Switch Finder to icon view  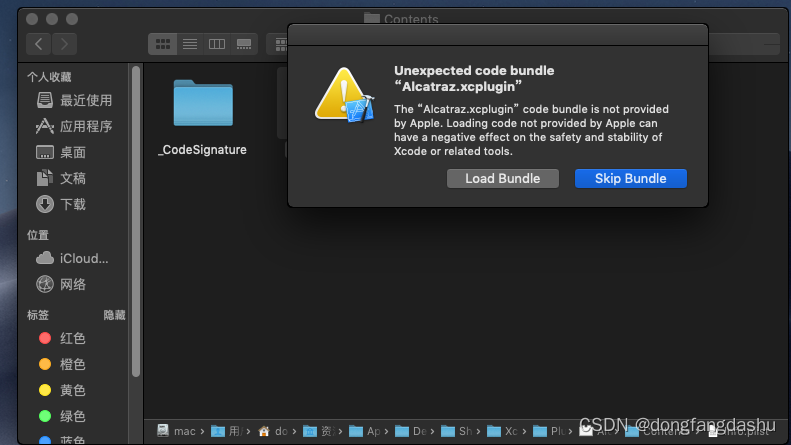(x=162, y=44)
